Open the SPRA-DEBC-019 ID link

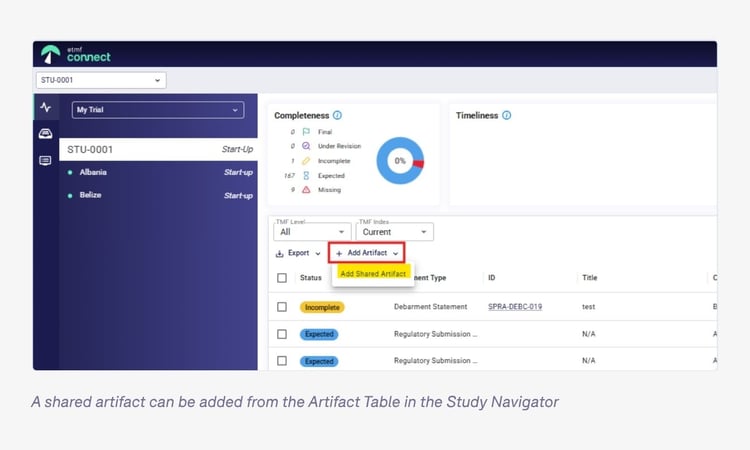pos(515,307)
